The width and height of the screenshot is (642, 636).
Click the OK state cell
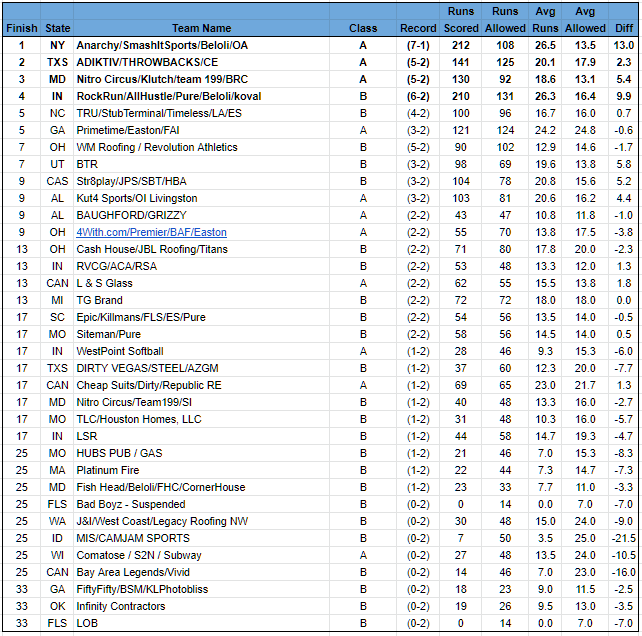pos(57,606)
